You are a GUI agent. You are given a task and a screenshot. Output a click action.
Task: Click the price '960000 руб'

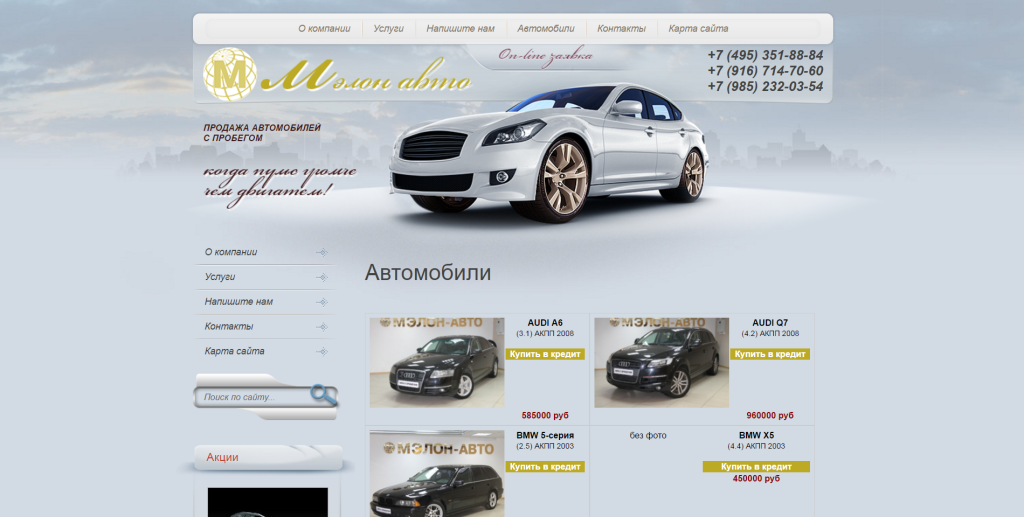(770, 415)
